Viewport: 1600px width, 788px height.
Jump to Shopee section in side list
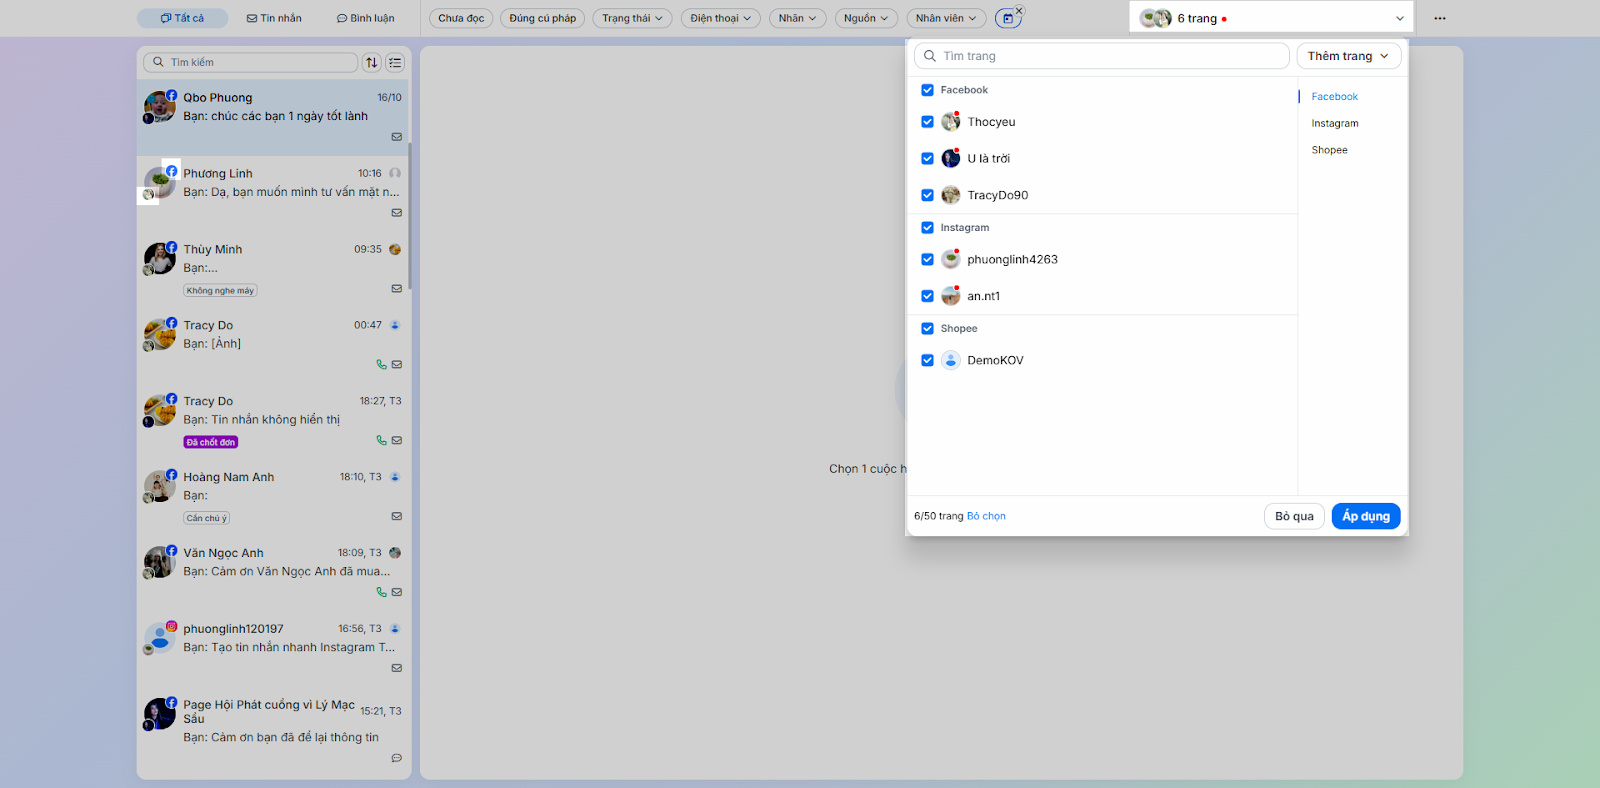[1329, 150]
